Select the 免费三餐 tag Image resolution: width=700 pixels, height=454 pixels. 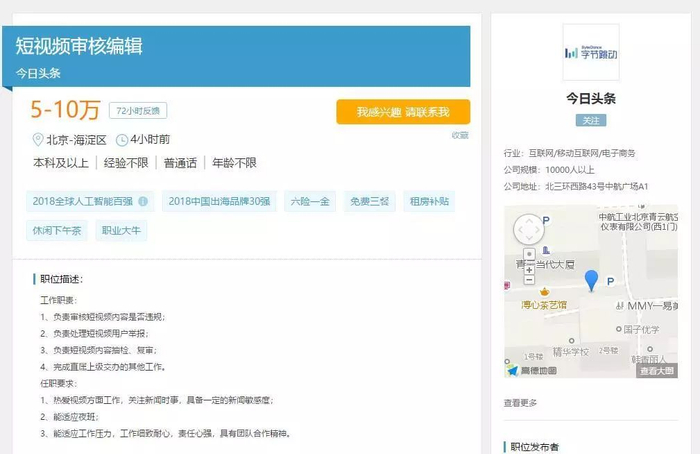click(x=369, y=201)
